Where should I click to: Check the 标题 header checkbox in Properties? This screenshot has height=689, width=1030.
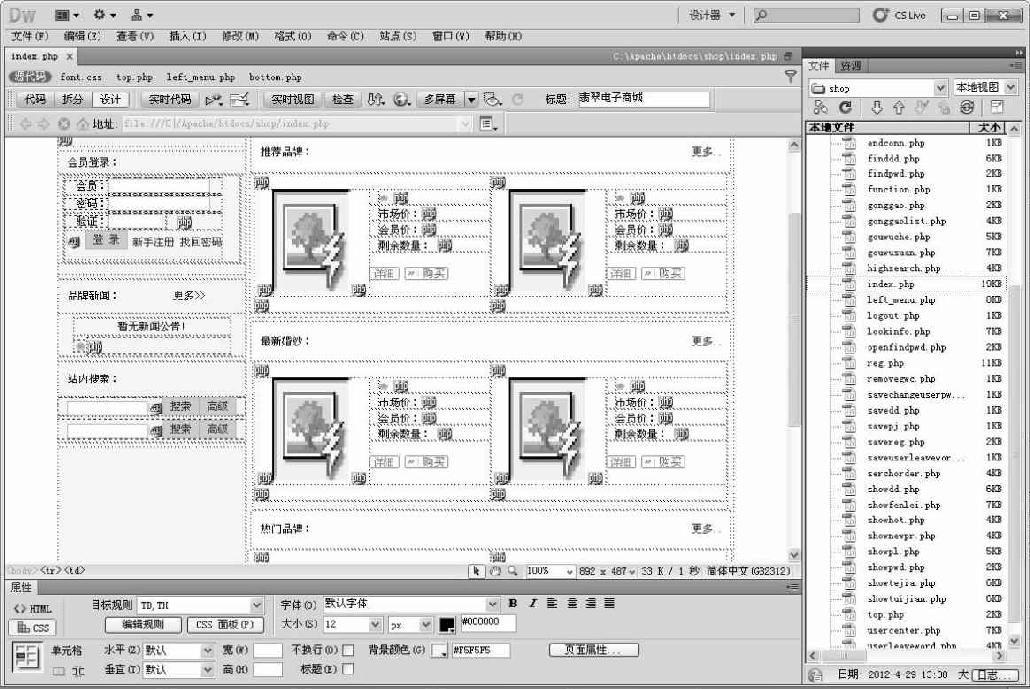[348, 669]
